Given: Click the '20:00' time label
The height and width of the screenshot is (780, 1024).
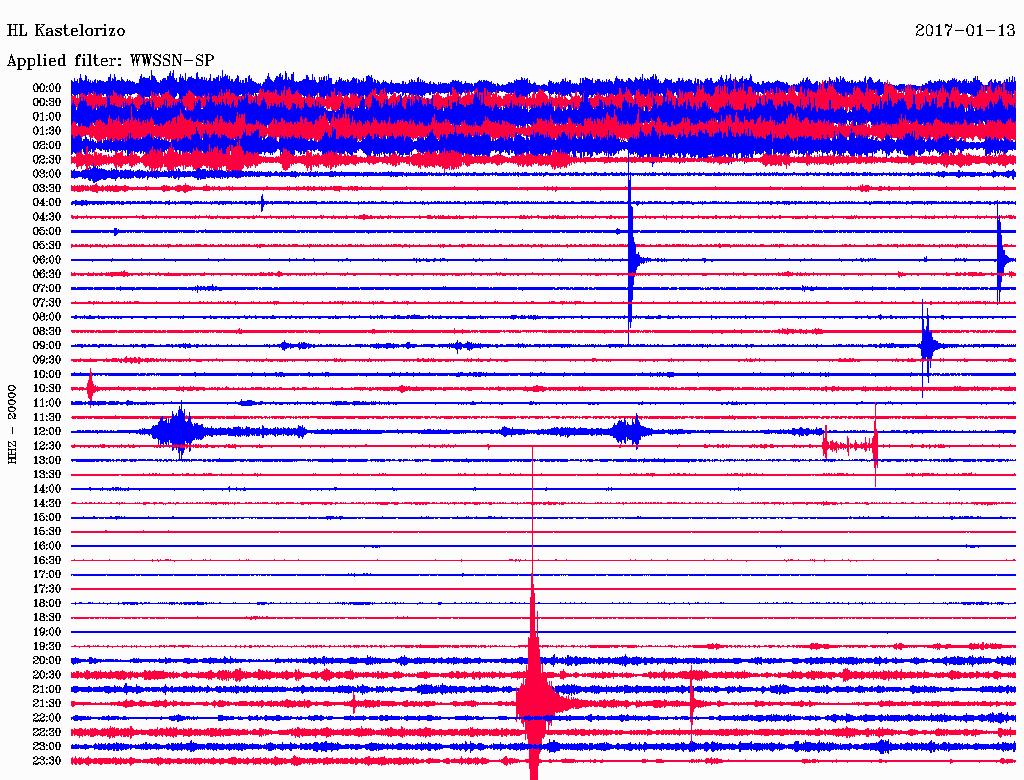Looking at the screenshot, I should [x=47, y=660].
